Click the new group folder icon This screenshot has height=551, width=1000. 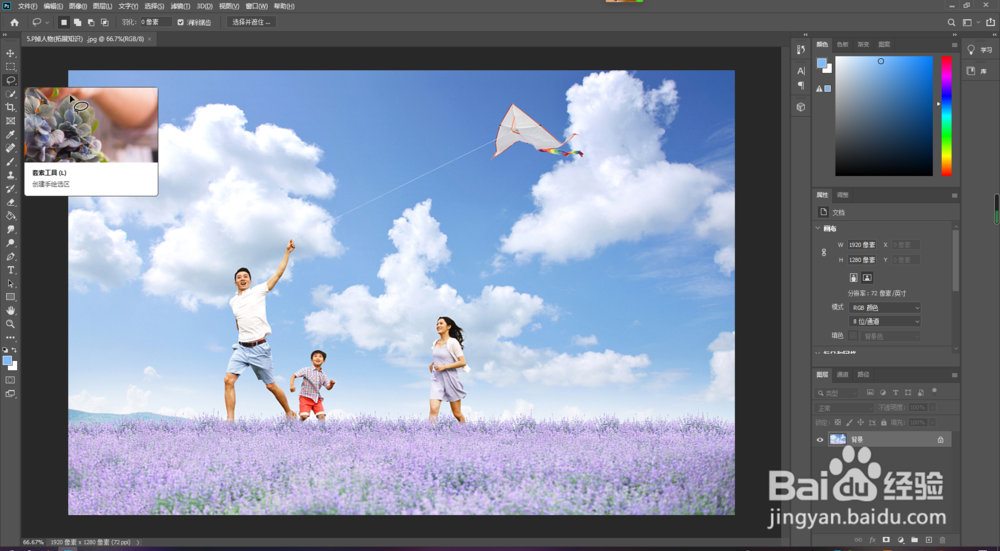tap(915, 540)
